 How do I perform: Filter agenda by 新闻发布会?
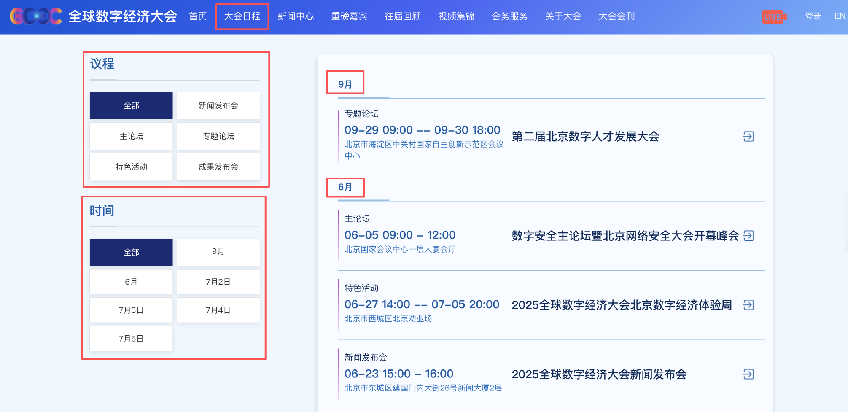tap(218, 106)
